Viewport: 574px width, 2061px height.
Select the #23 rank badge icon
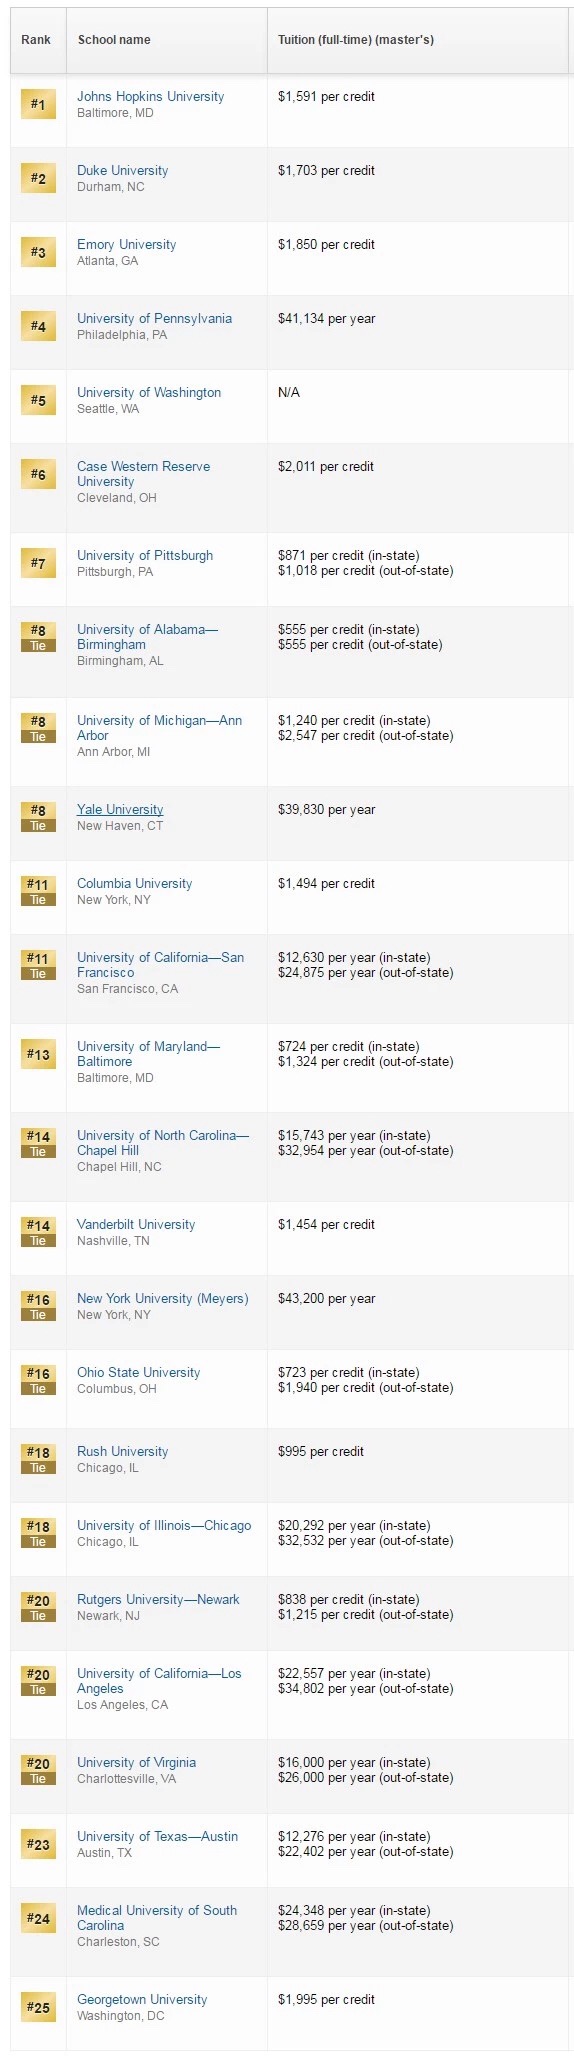(38, 1844)
